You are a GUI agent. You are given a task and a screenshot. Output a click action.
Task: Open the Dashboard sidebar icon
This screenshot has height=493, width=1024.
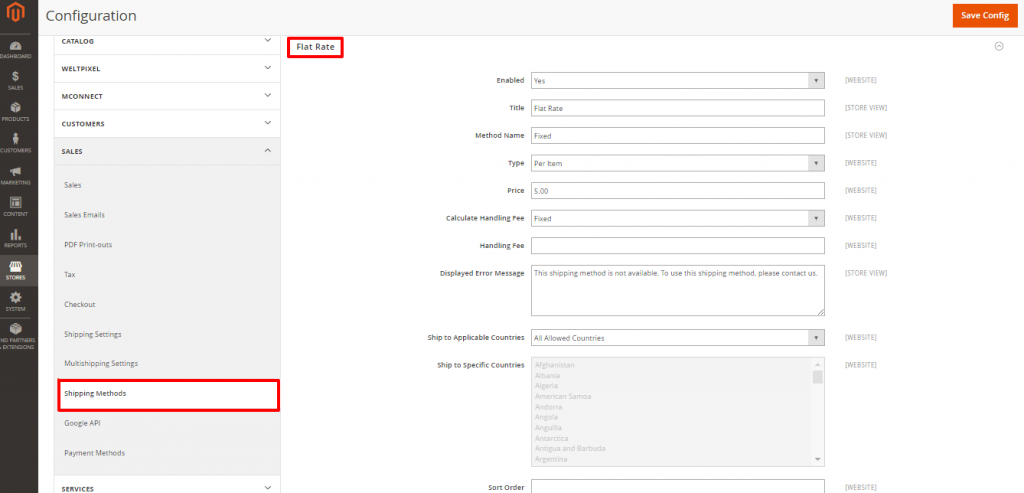(x=17, y=49)
